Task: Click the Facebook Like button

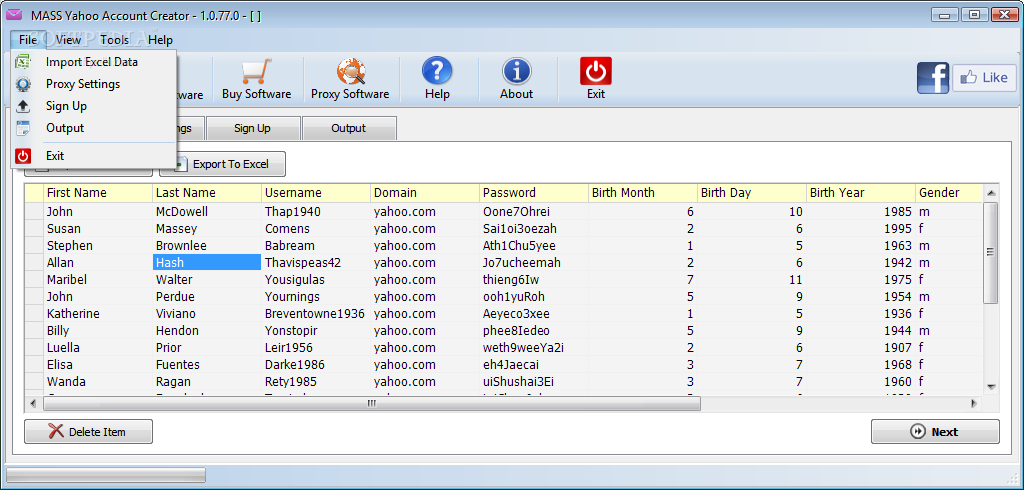Action: pos(985,78)
